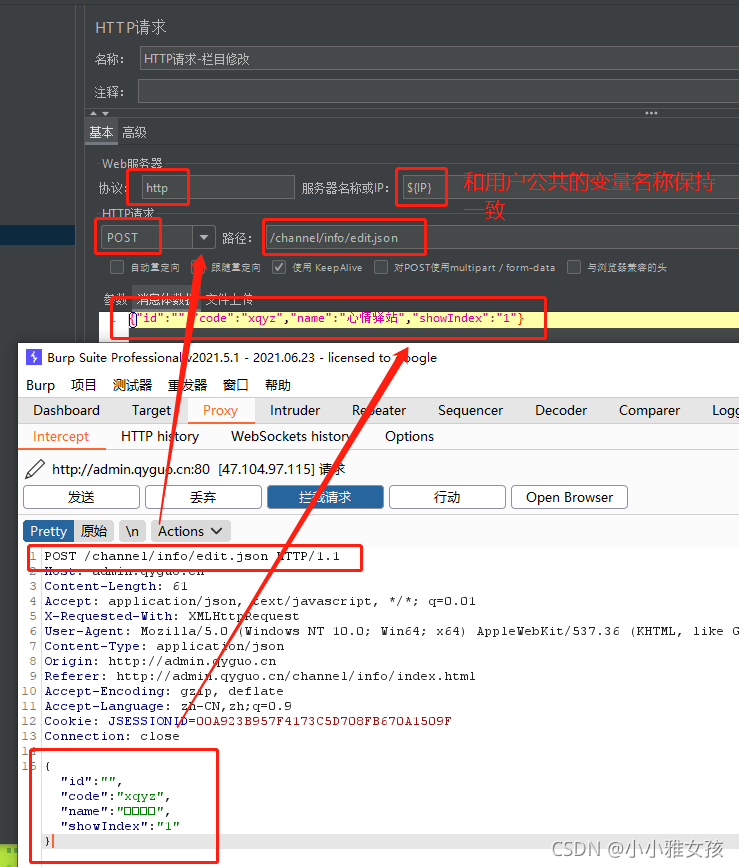Toggle the 与浏览器兼容的头 checkbox

coord(574,267)
